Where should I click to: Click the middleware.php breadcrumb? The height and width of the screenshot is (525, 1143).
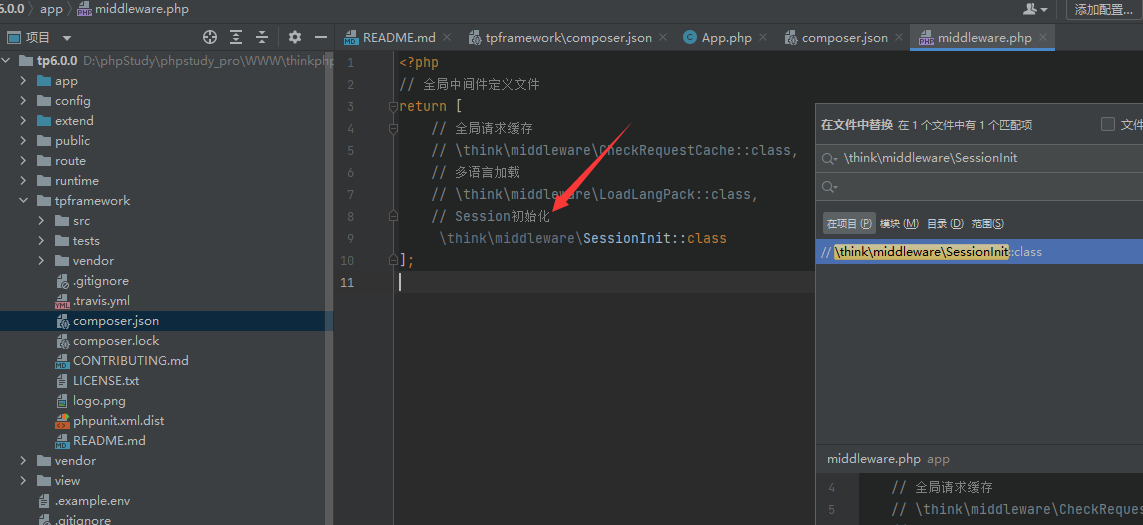(133, 9)
